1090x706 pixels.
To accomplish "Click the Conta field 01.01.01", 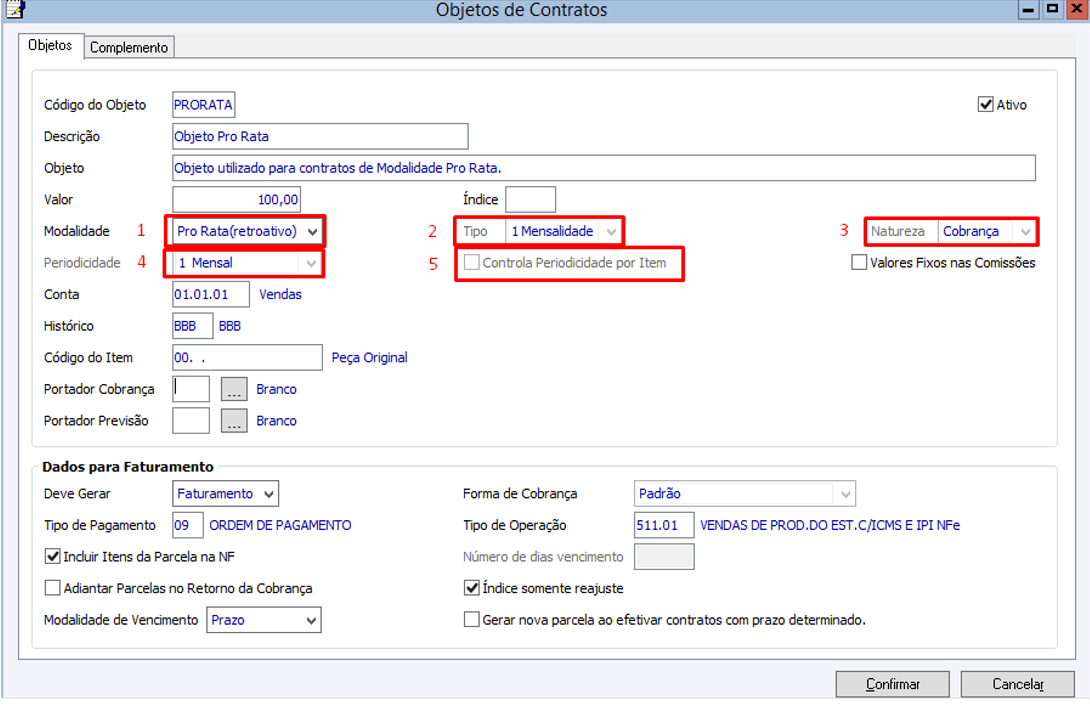I will pos(211,295).
